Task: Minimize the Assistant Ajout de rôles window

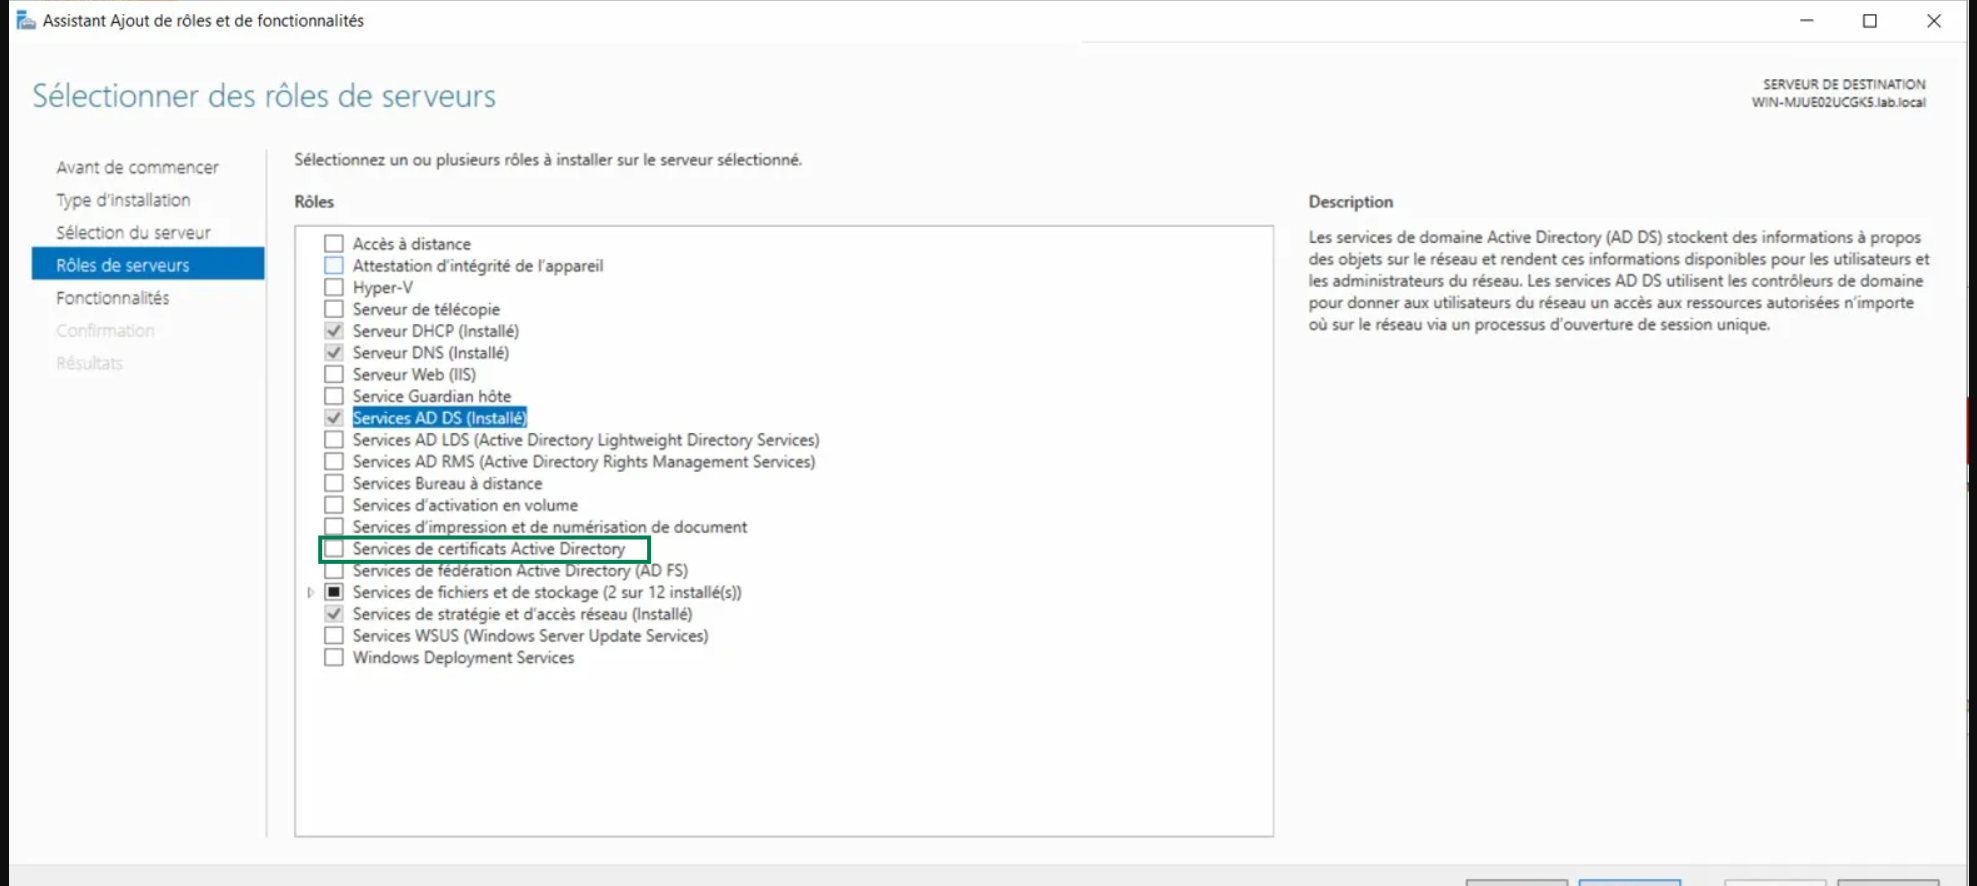Action: (x=1806, y=21)
